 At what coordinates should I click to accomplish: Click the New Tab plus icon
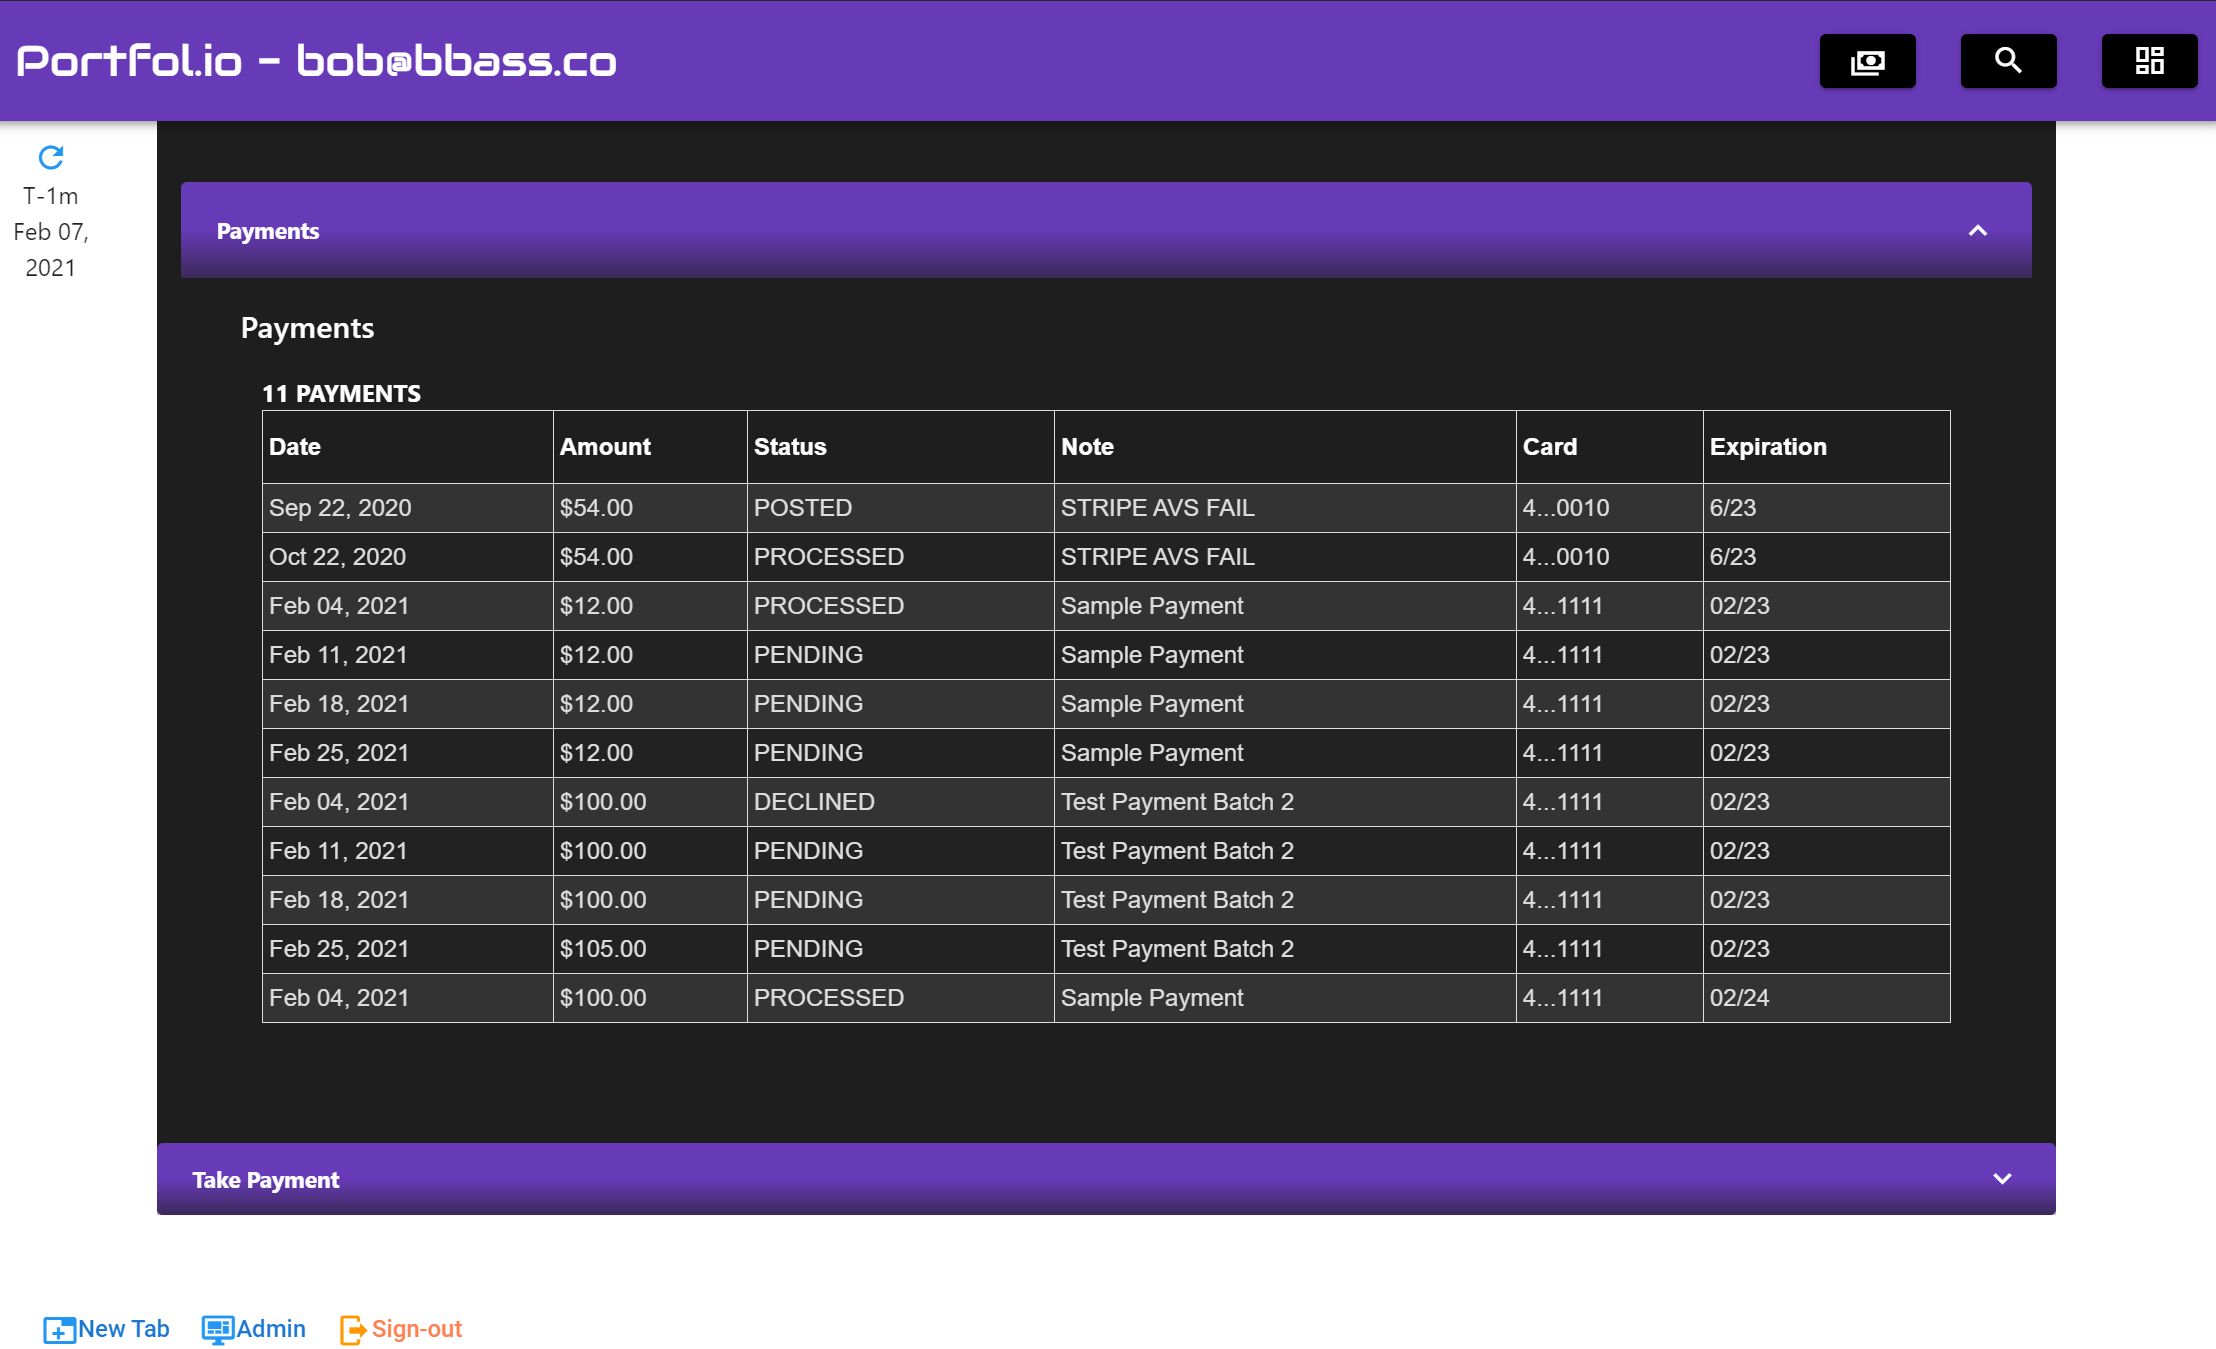pyautogui.click(x=59, y=1330)
